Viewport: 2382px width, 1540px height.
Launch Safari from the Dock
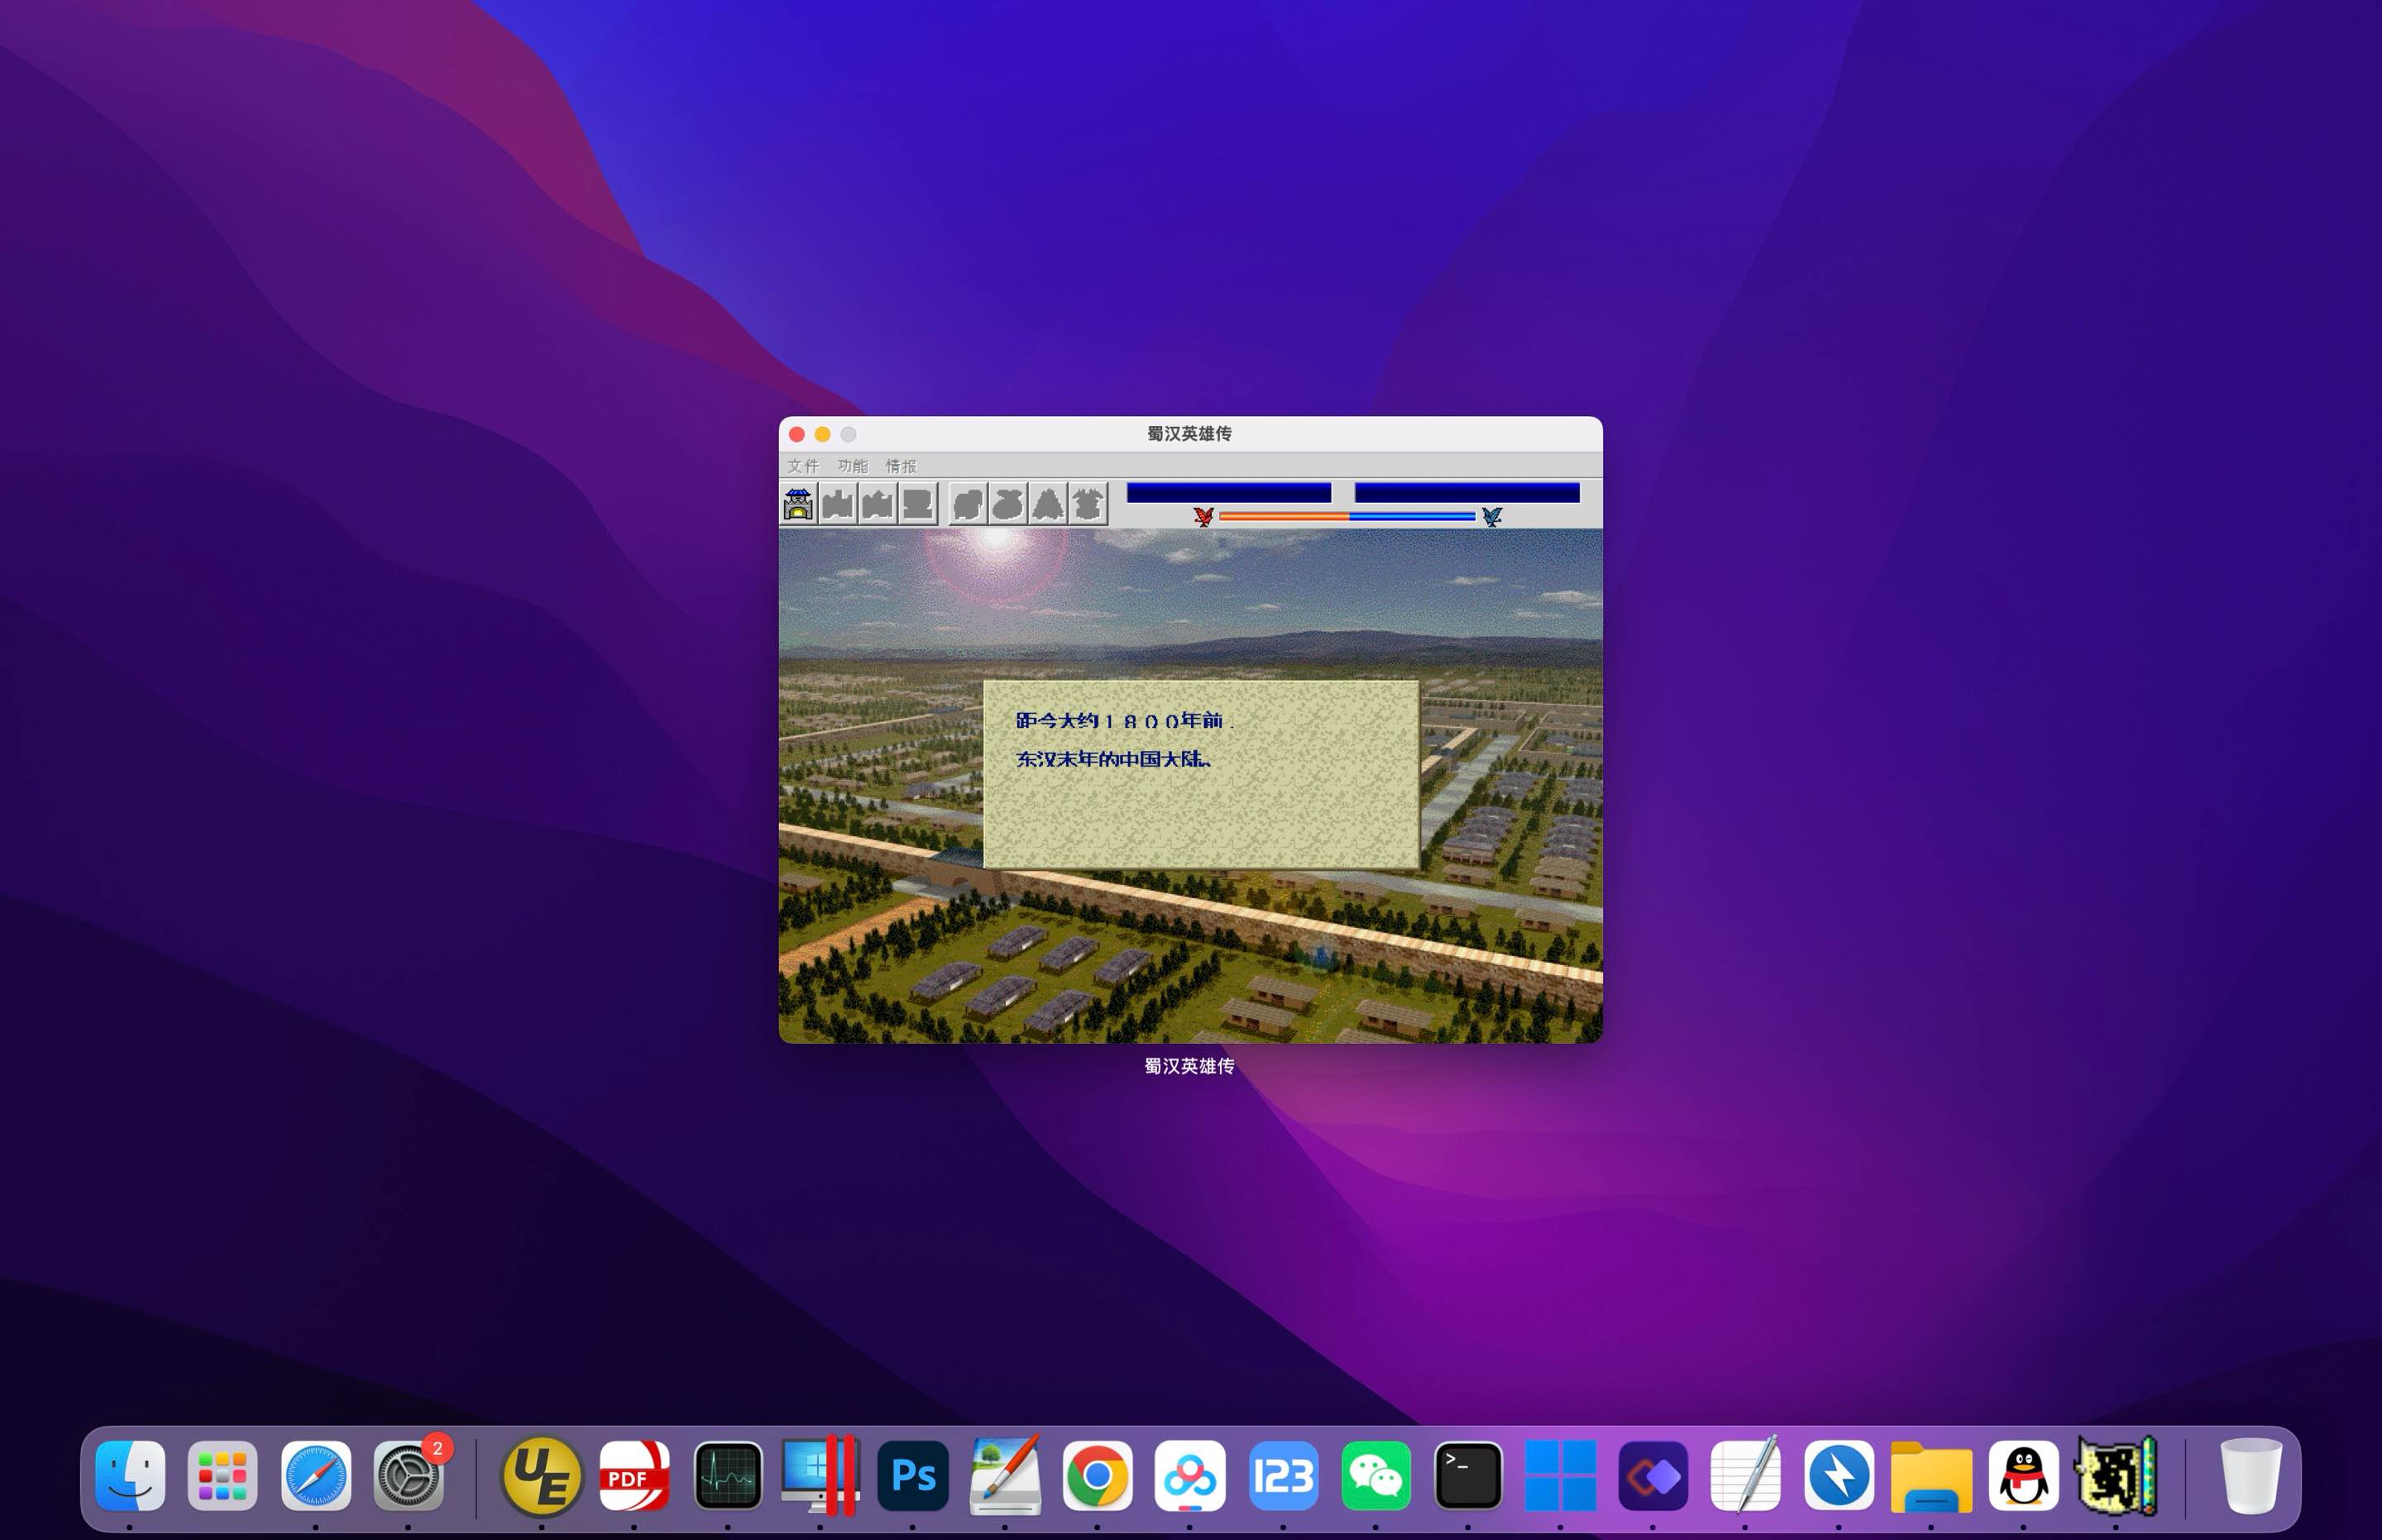click(315, 1475)
